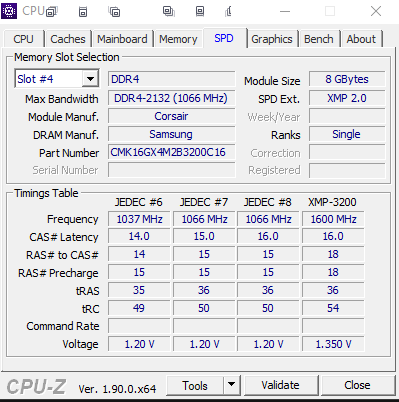Viewport: 399px width, 402px height.
Task: Click the DDR4 memory type field
Action: 172,79
